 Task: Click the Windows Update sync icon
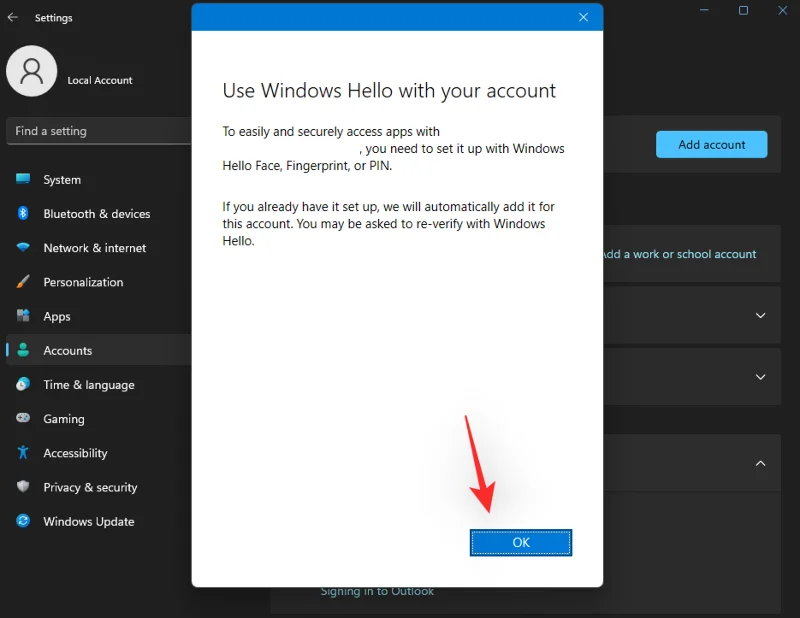(23, 521)
